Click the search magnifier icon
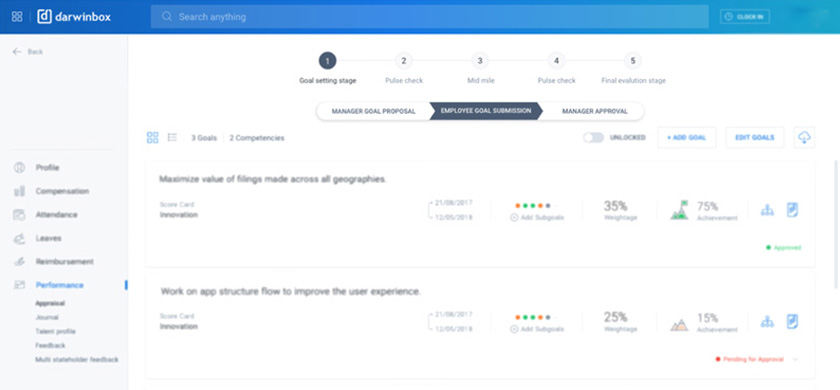Image resolution: width=840 pixels, height=390 pixels. [167, 17]
